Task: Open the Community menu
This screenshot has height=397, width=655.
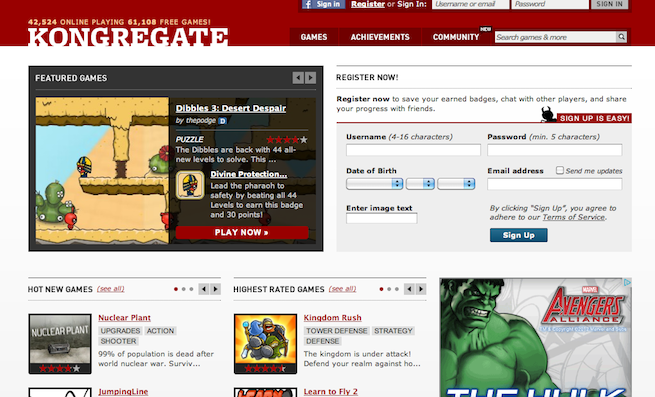Action: pos(456,37)
